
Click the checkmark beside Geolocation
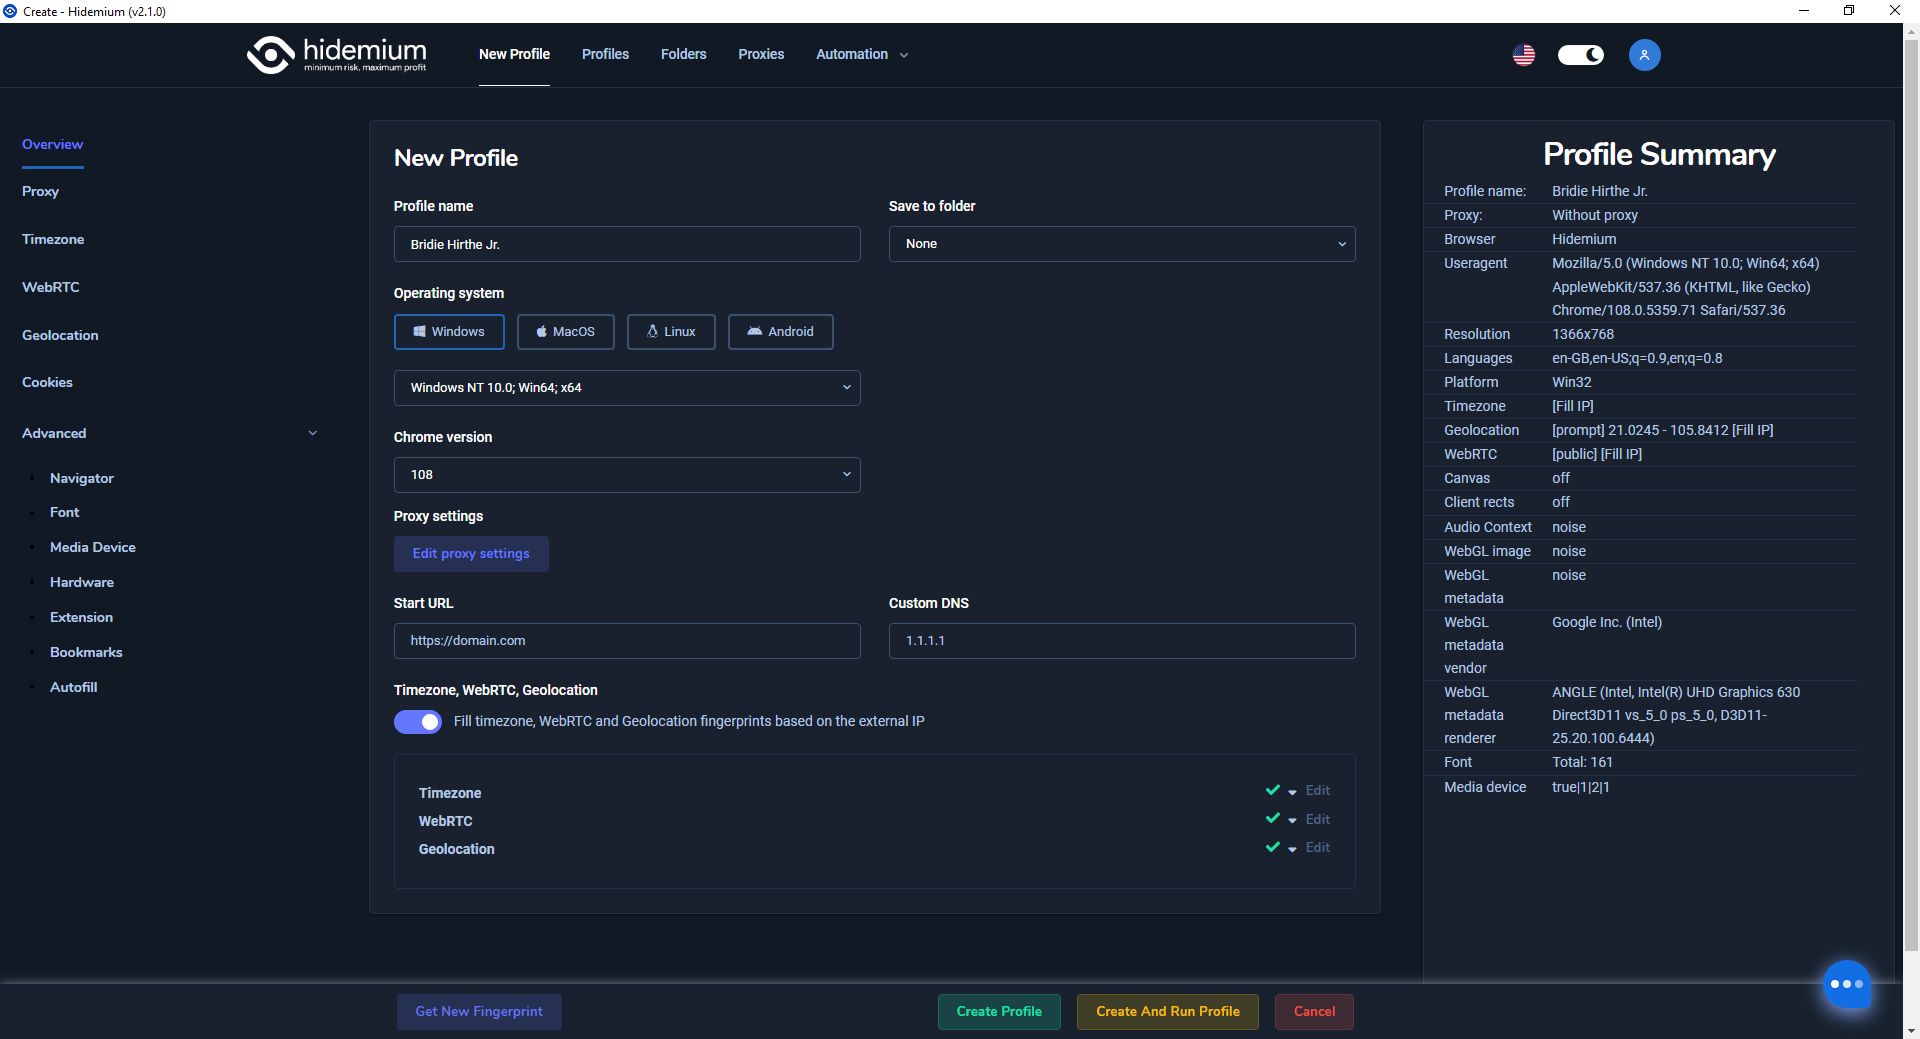pyautogui.click(x=1272, y=847)
